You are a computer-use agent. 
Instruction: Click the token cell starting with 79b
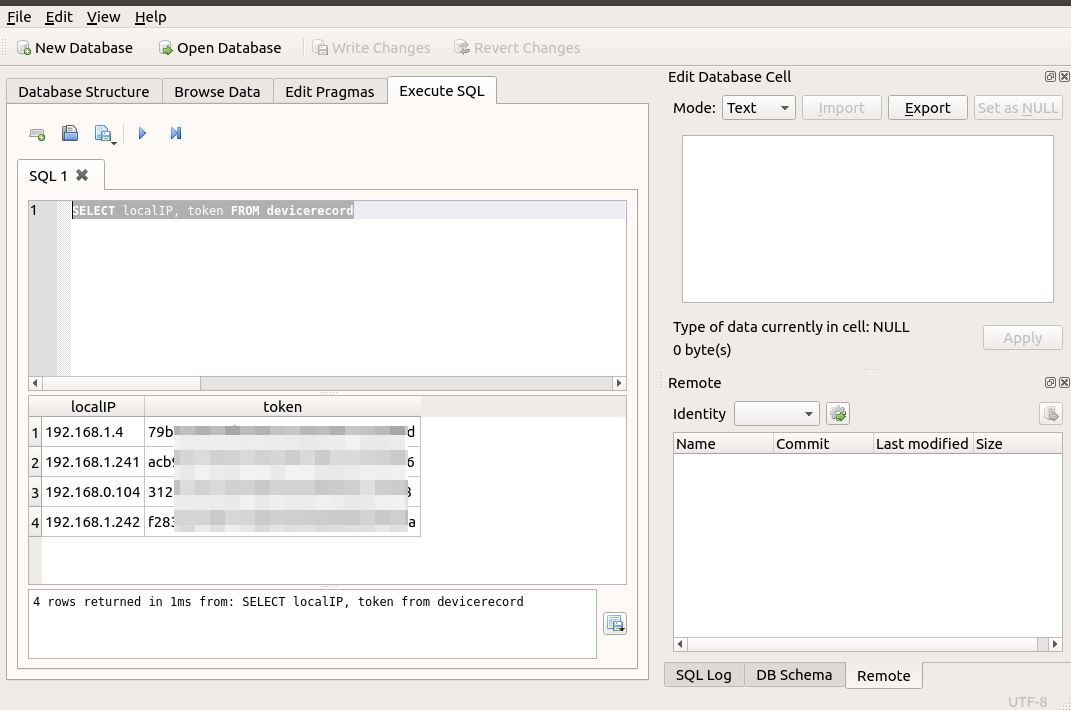(x=283, y=432)
